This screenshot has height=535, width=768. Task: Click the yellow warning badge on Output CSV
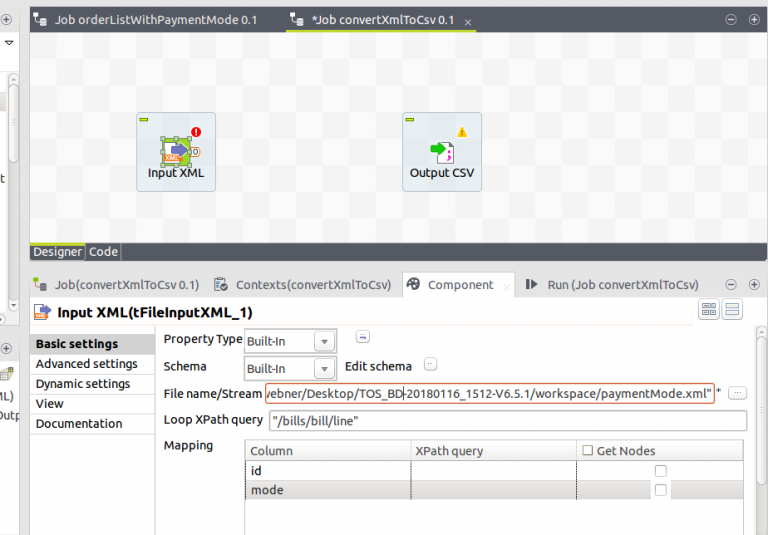tap(462, 131)
